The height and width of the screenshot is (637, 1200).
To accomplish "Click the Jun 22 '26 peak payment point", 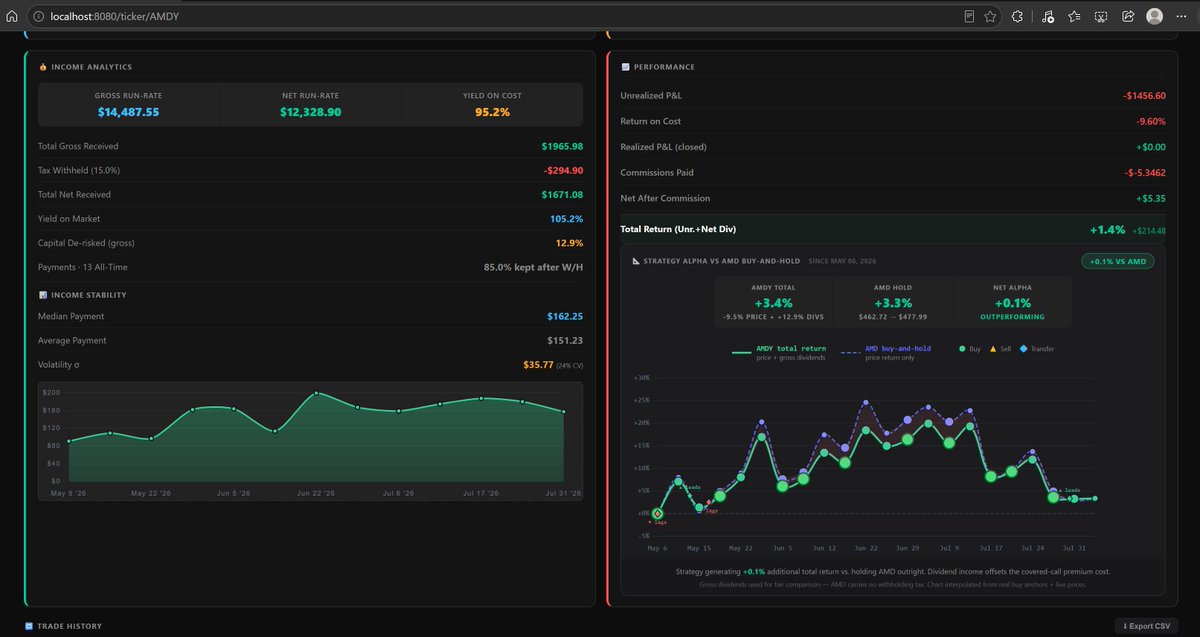I will [x=316, y=393].
